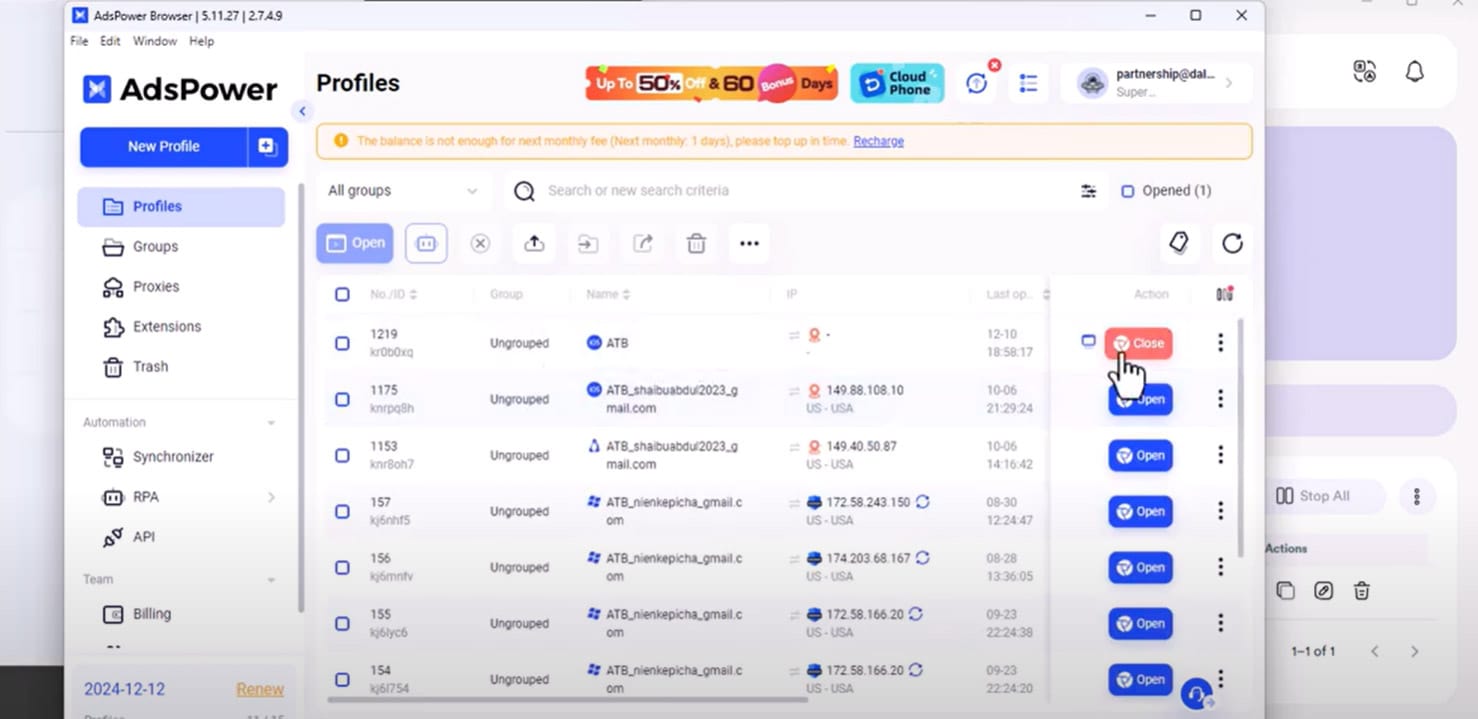Open the File menu
This screenshot has height=719, width=1478.
[79, 41]
